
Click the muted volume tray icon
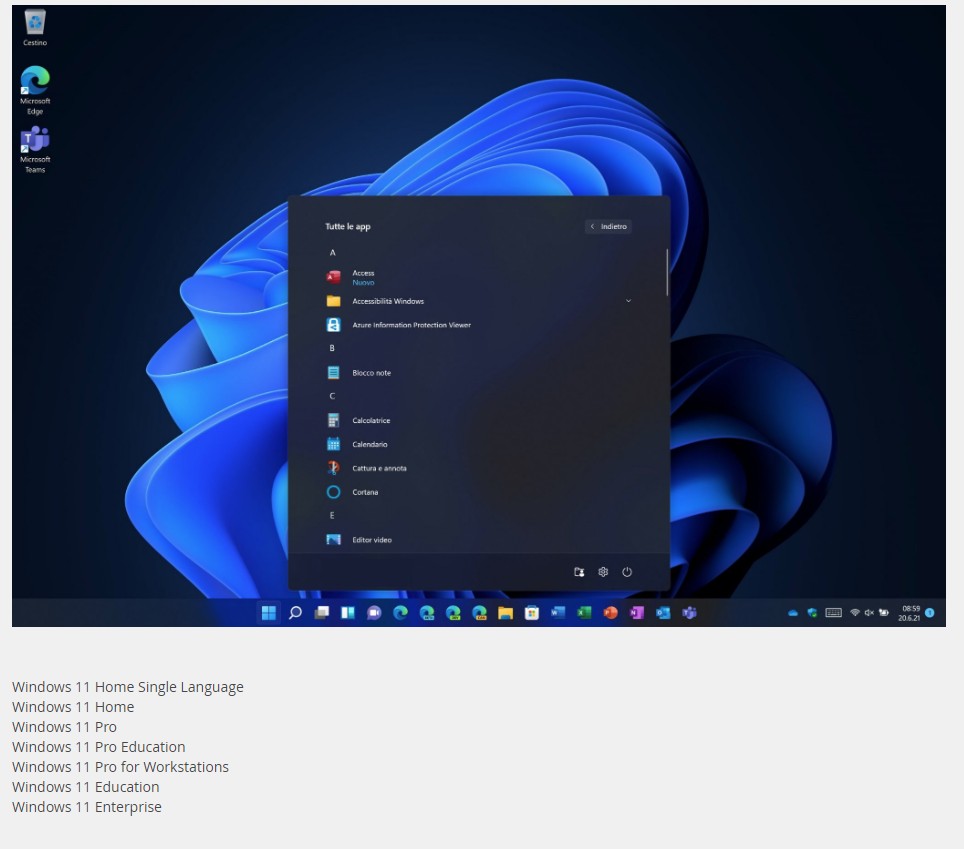coord(869,613)
